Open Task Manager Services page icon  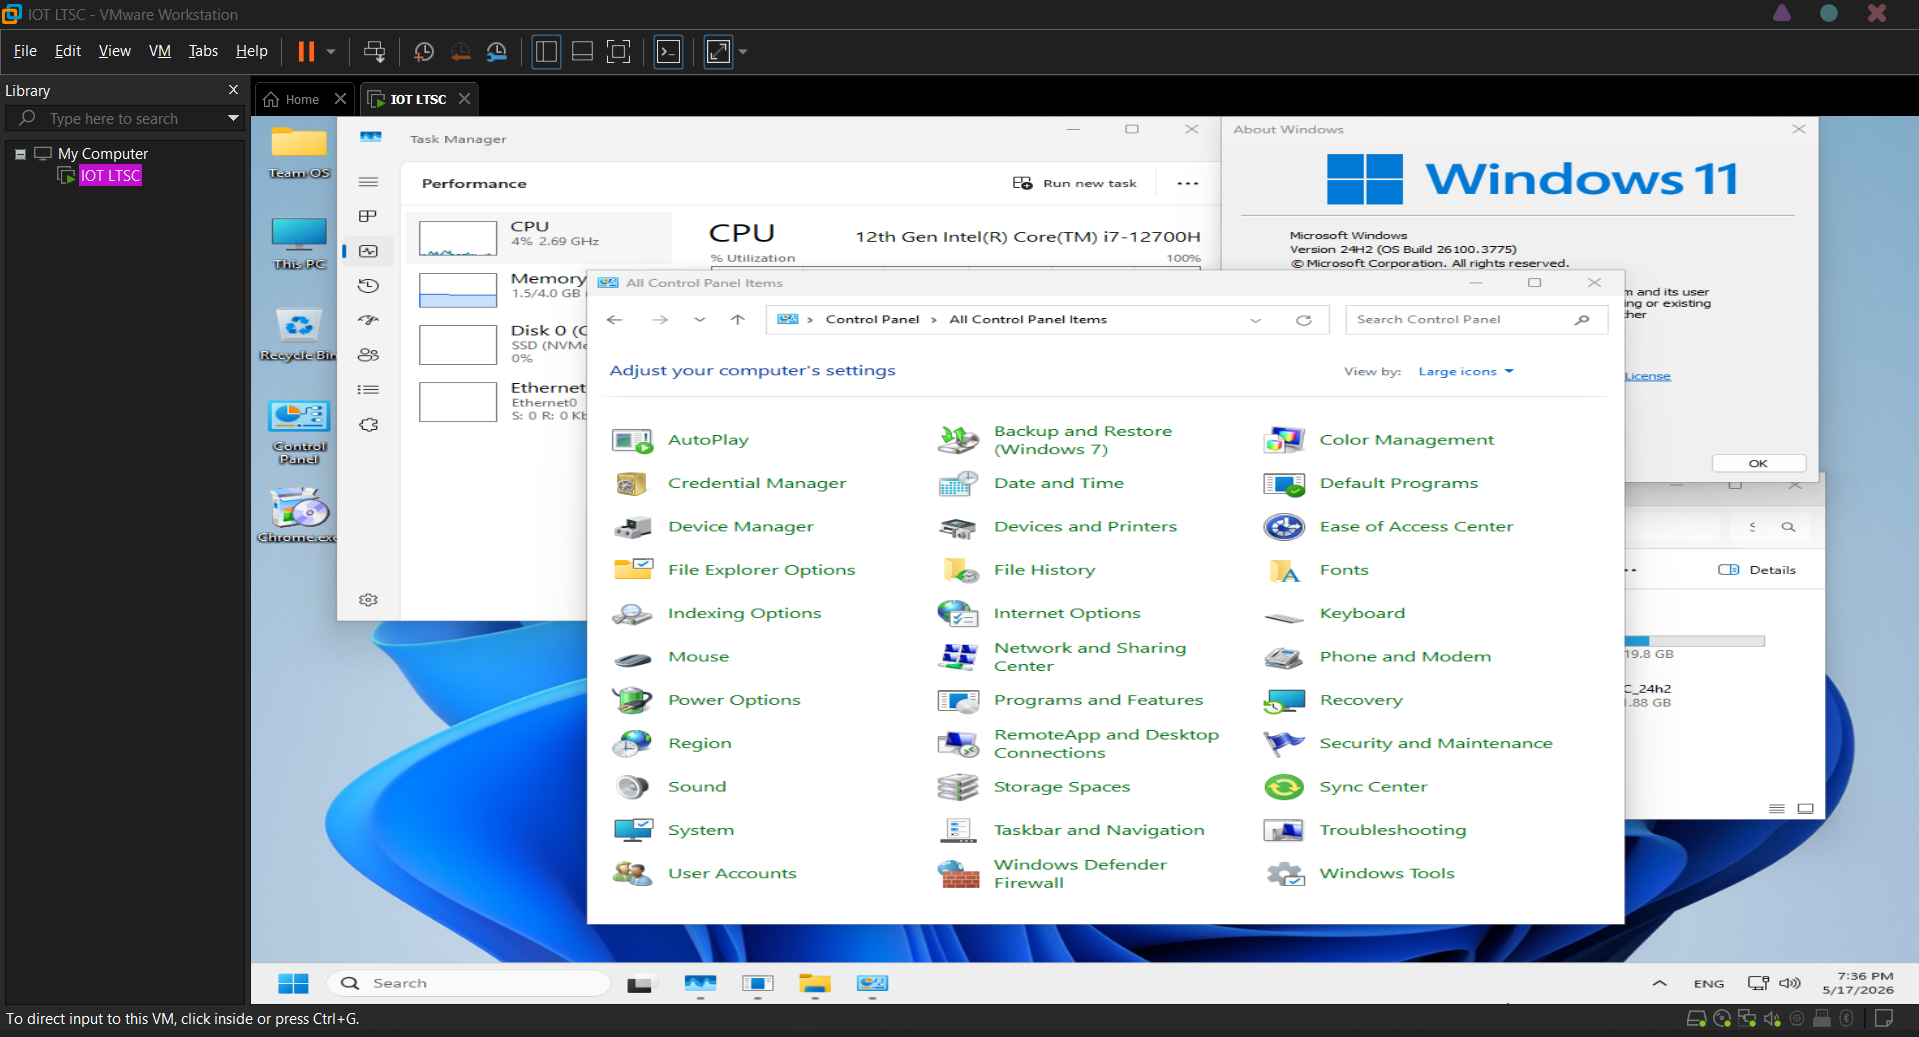pyautogui.click(x=368, y=425)
